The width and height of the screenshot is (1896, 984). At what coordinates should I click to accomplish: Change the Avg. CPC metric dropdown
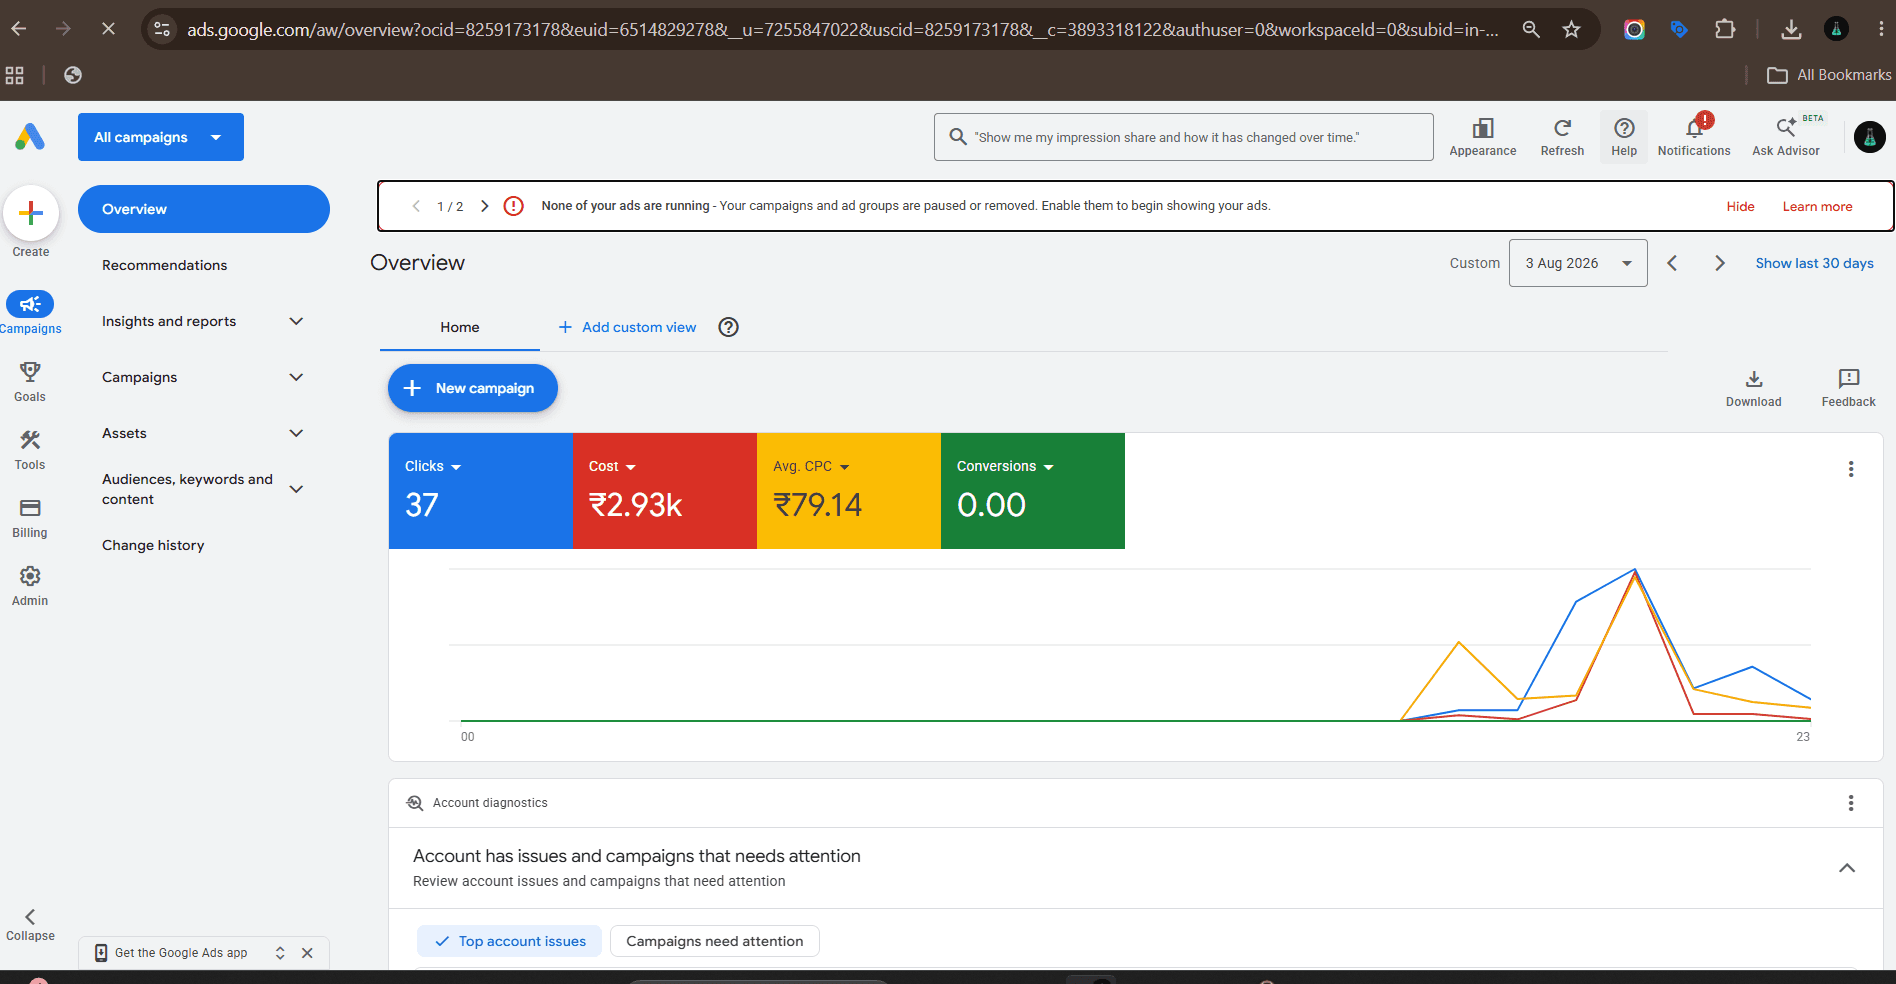tap(811, 466)
